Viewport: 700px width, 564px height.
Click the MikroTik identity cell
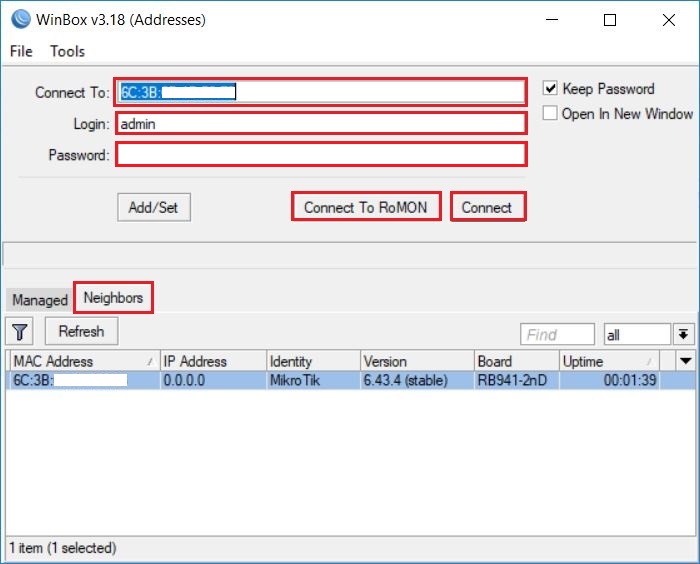click(313, 380)
